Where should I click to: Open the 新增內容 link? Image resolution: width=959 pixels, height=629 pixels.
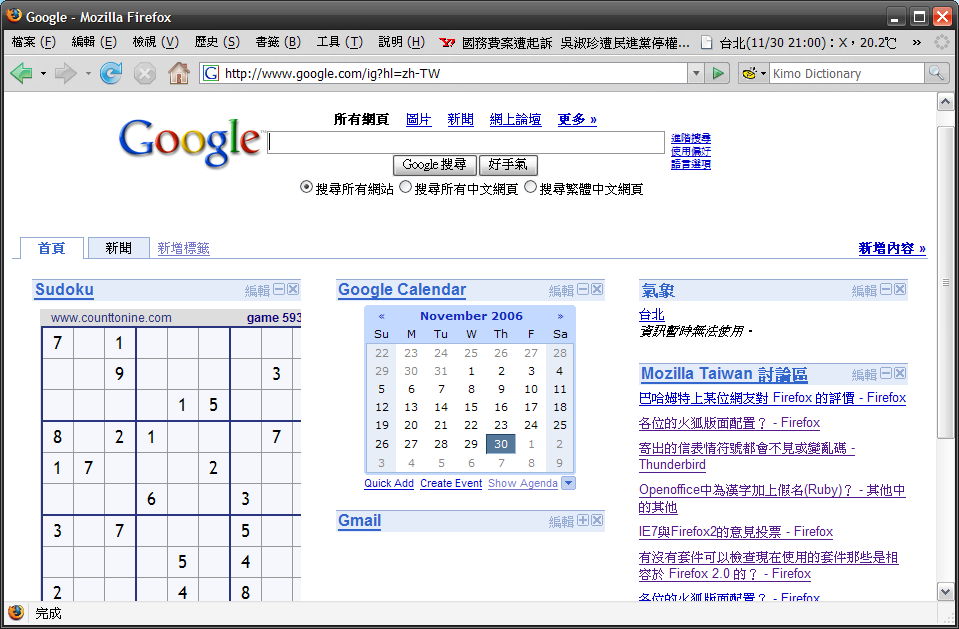pos(892,248)
